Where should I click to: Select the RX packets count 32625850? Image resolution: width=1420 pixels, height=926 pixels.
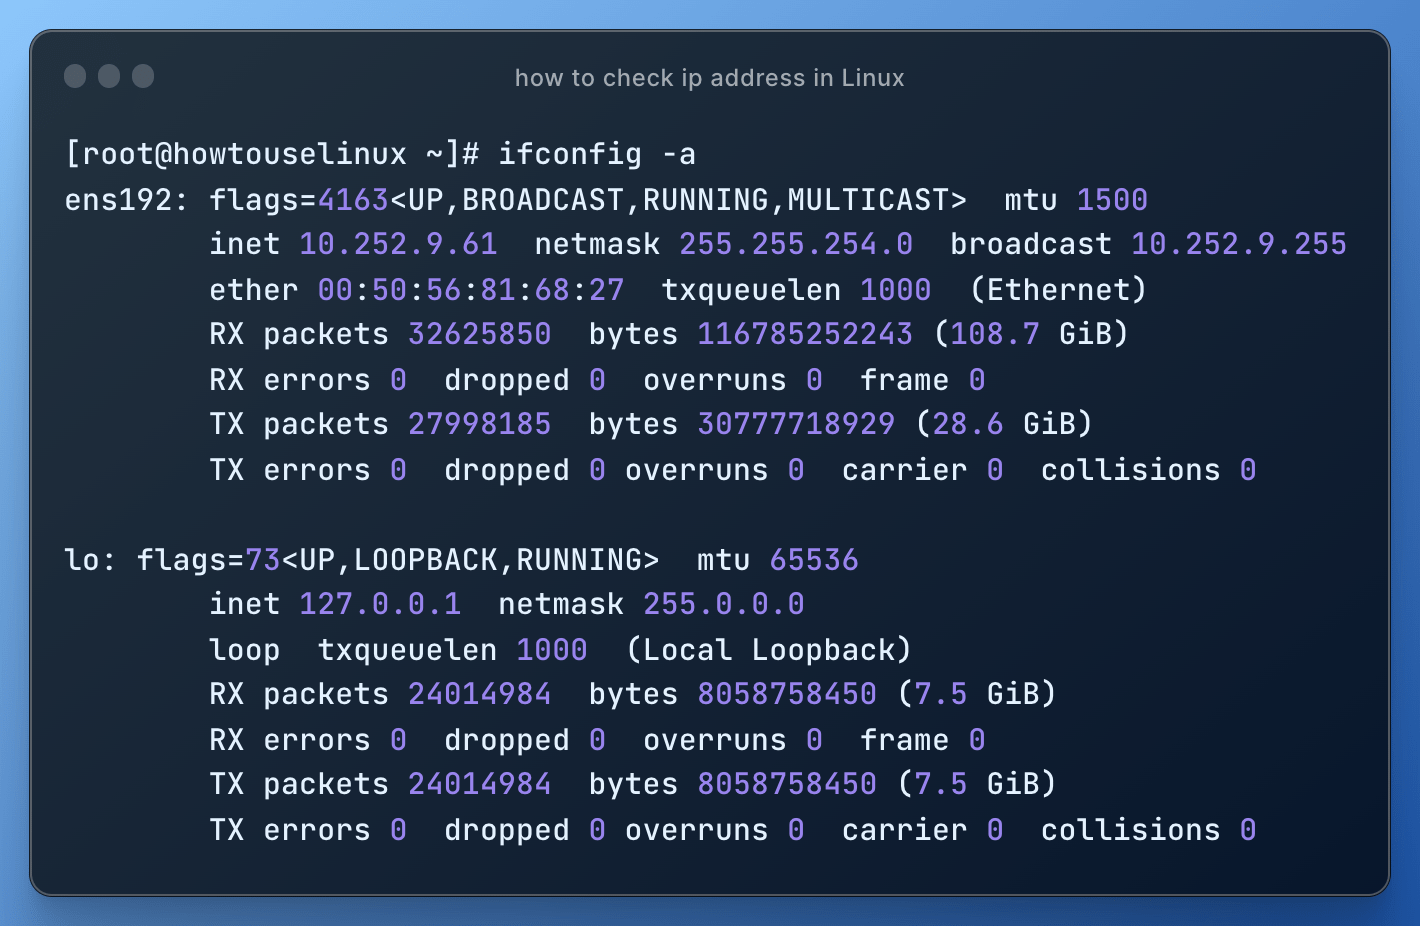[479, 333]
